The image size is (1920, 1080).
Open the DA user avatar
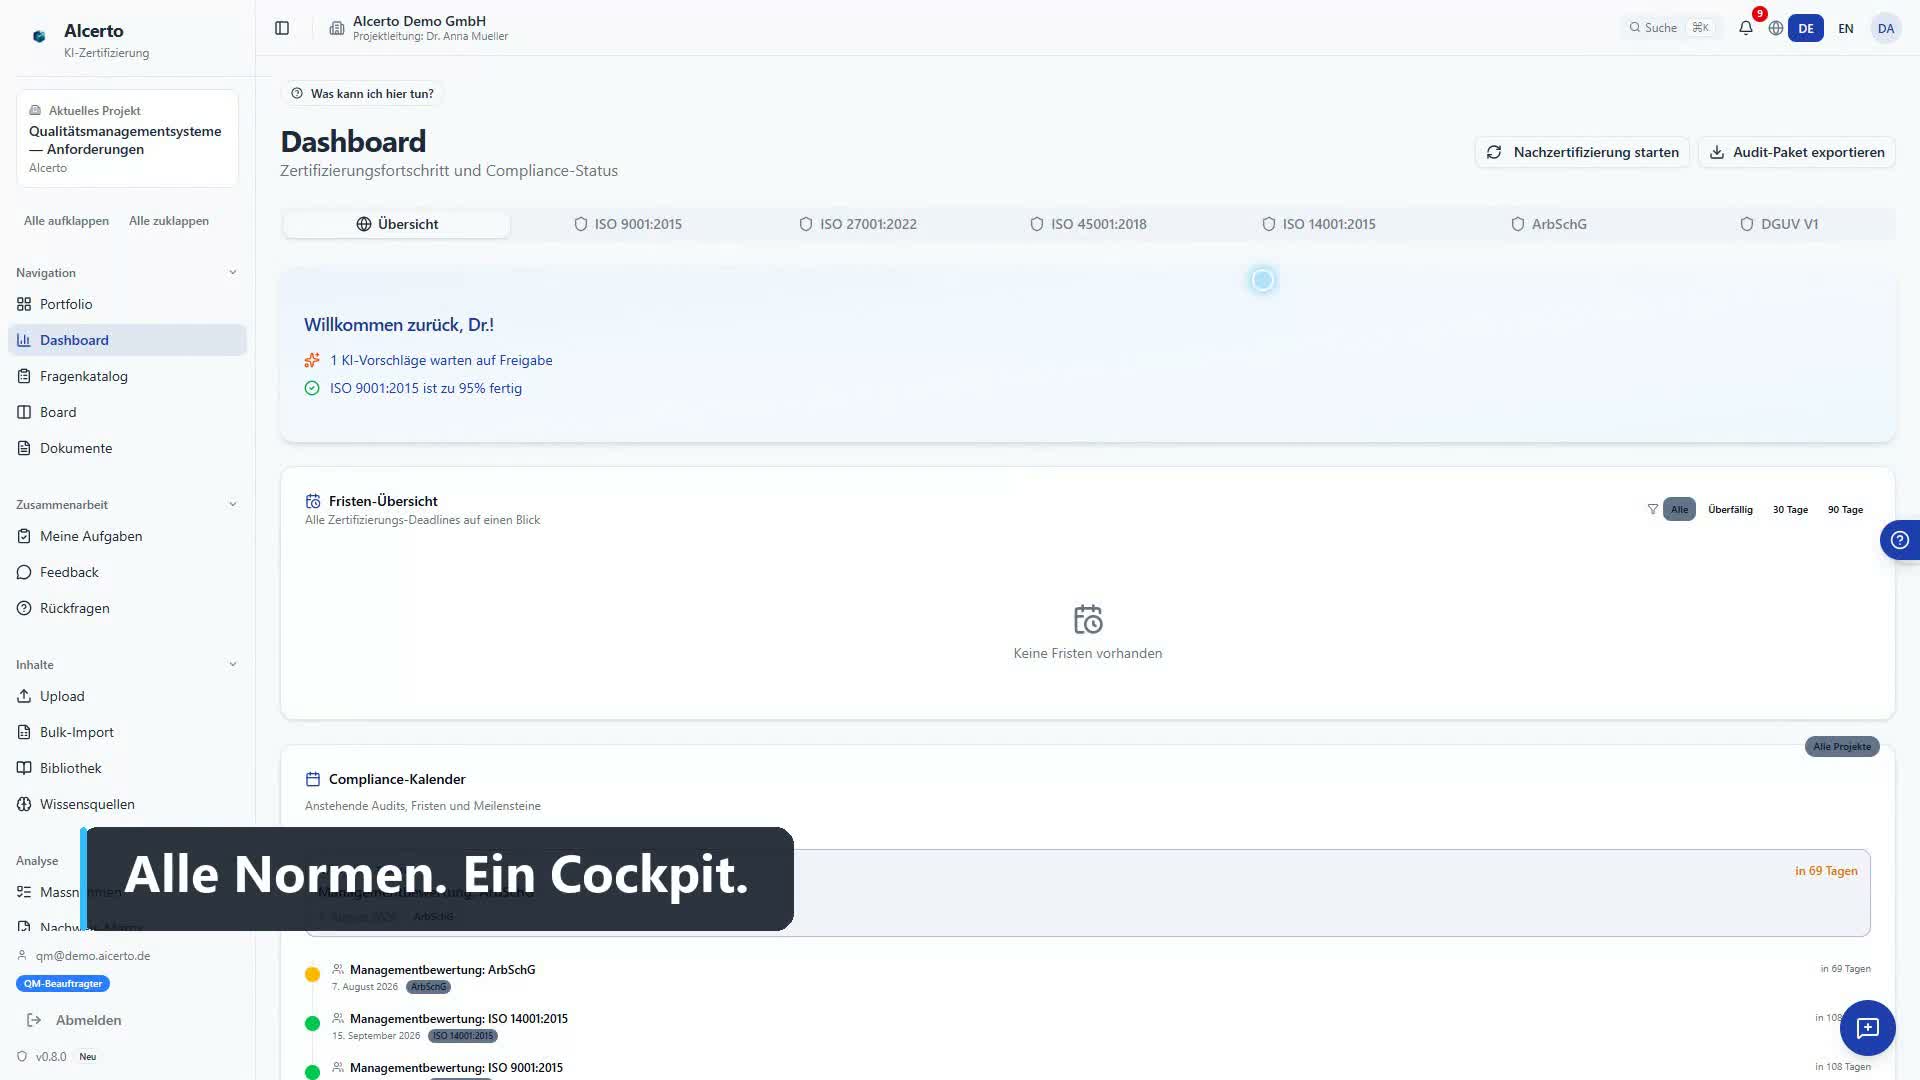tap(1886, 28)
